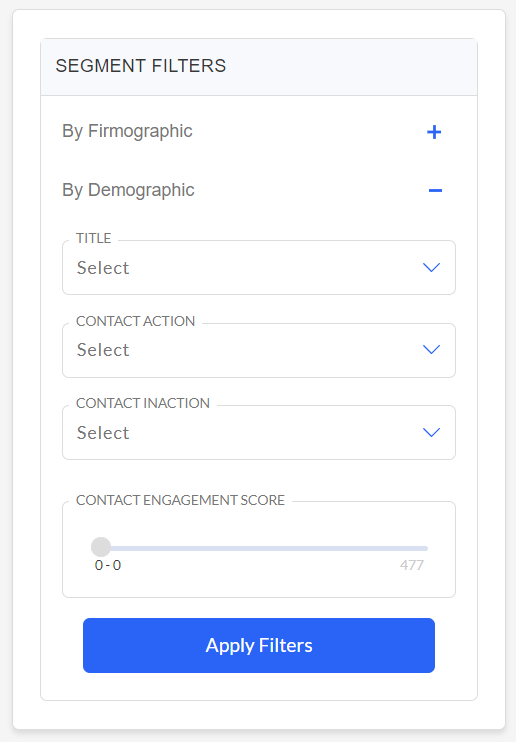Screen dimensions: 516x742
Task: Click the 0 - 0 score range text
Action: pyautogui.click(x=108, y=565)
